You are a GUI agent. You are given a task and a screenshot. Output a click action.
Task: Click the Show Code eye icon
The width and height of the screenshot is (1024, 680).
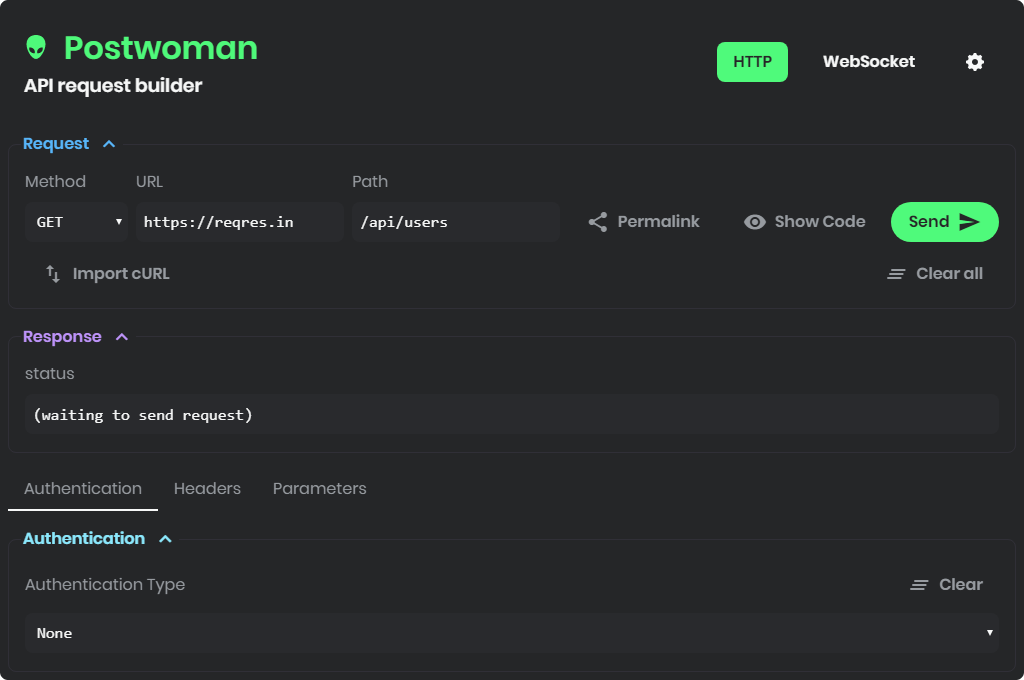click(754, 221)
